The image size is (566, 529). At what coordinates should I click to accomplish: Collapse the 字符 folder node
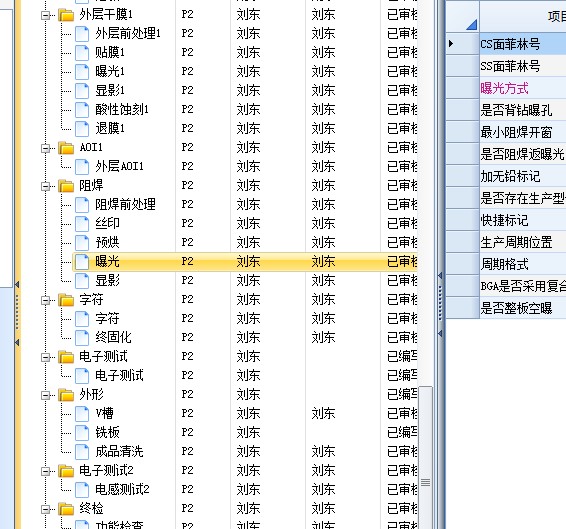[x=45, y=300]
